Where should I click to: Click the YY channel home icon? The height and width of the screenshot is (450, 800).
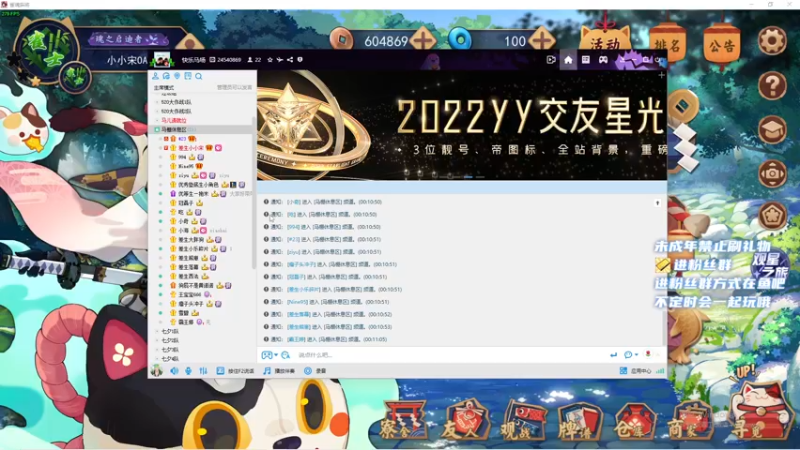coord(568,60)
